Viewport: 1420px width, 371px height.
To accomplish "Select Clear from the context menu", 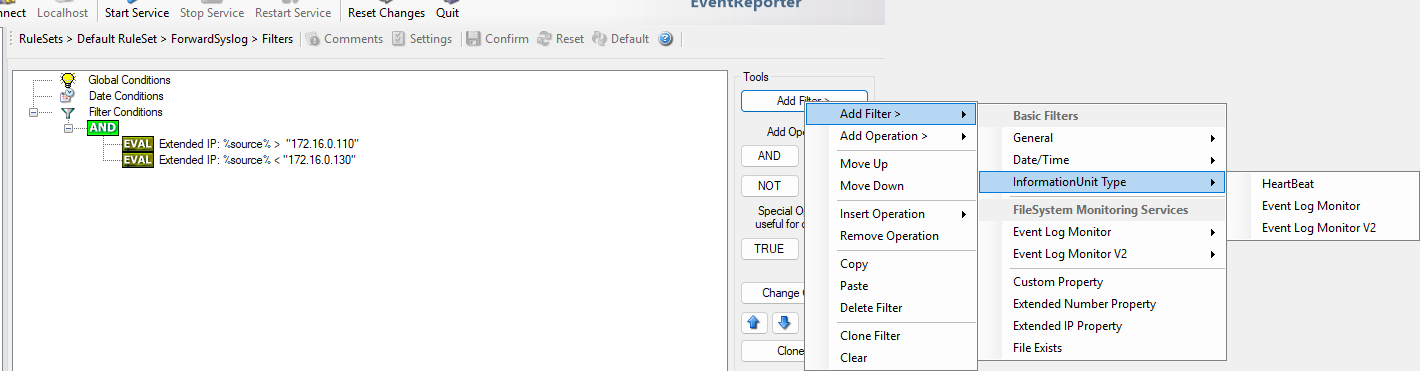I will [x=890, y=358].
